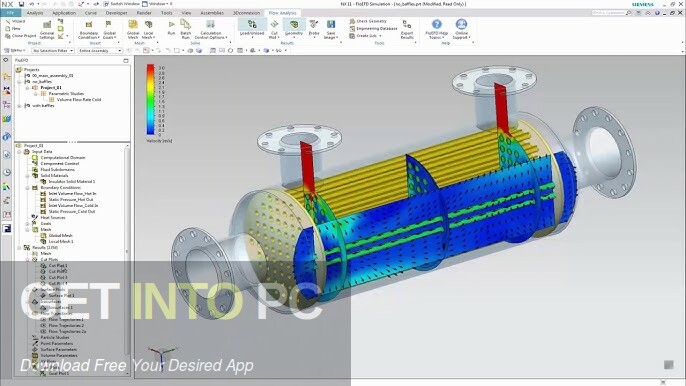686x386 pixels.
Task: Click the clock history sidebar icon
Action: (7, 172)
